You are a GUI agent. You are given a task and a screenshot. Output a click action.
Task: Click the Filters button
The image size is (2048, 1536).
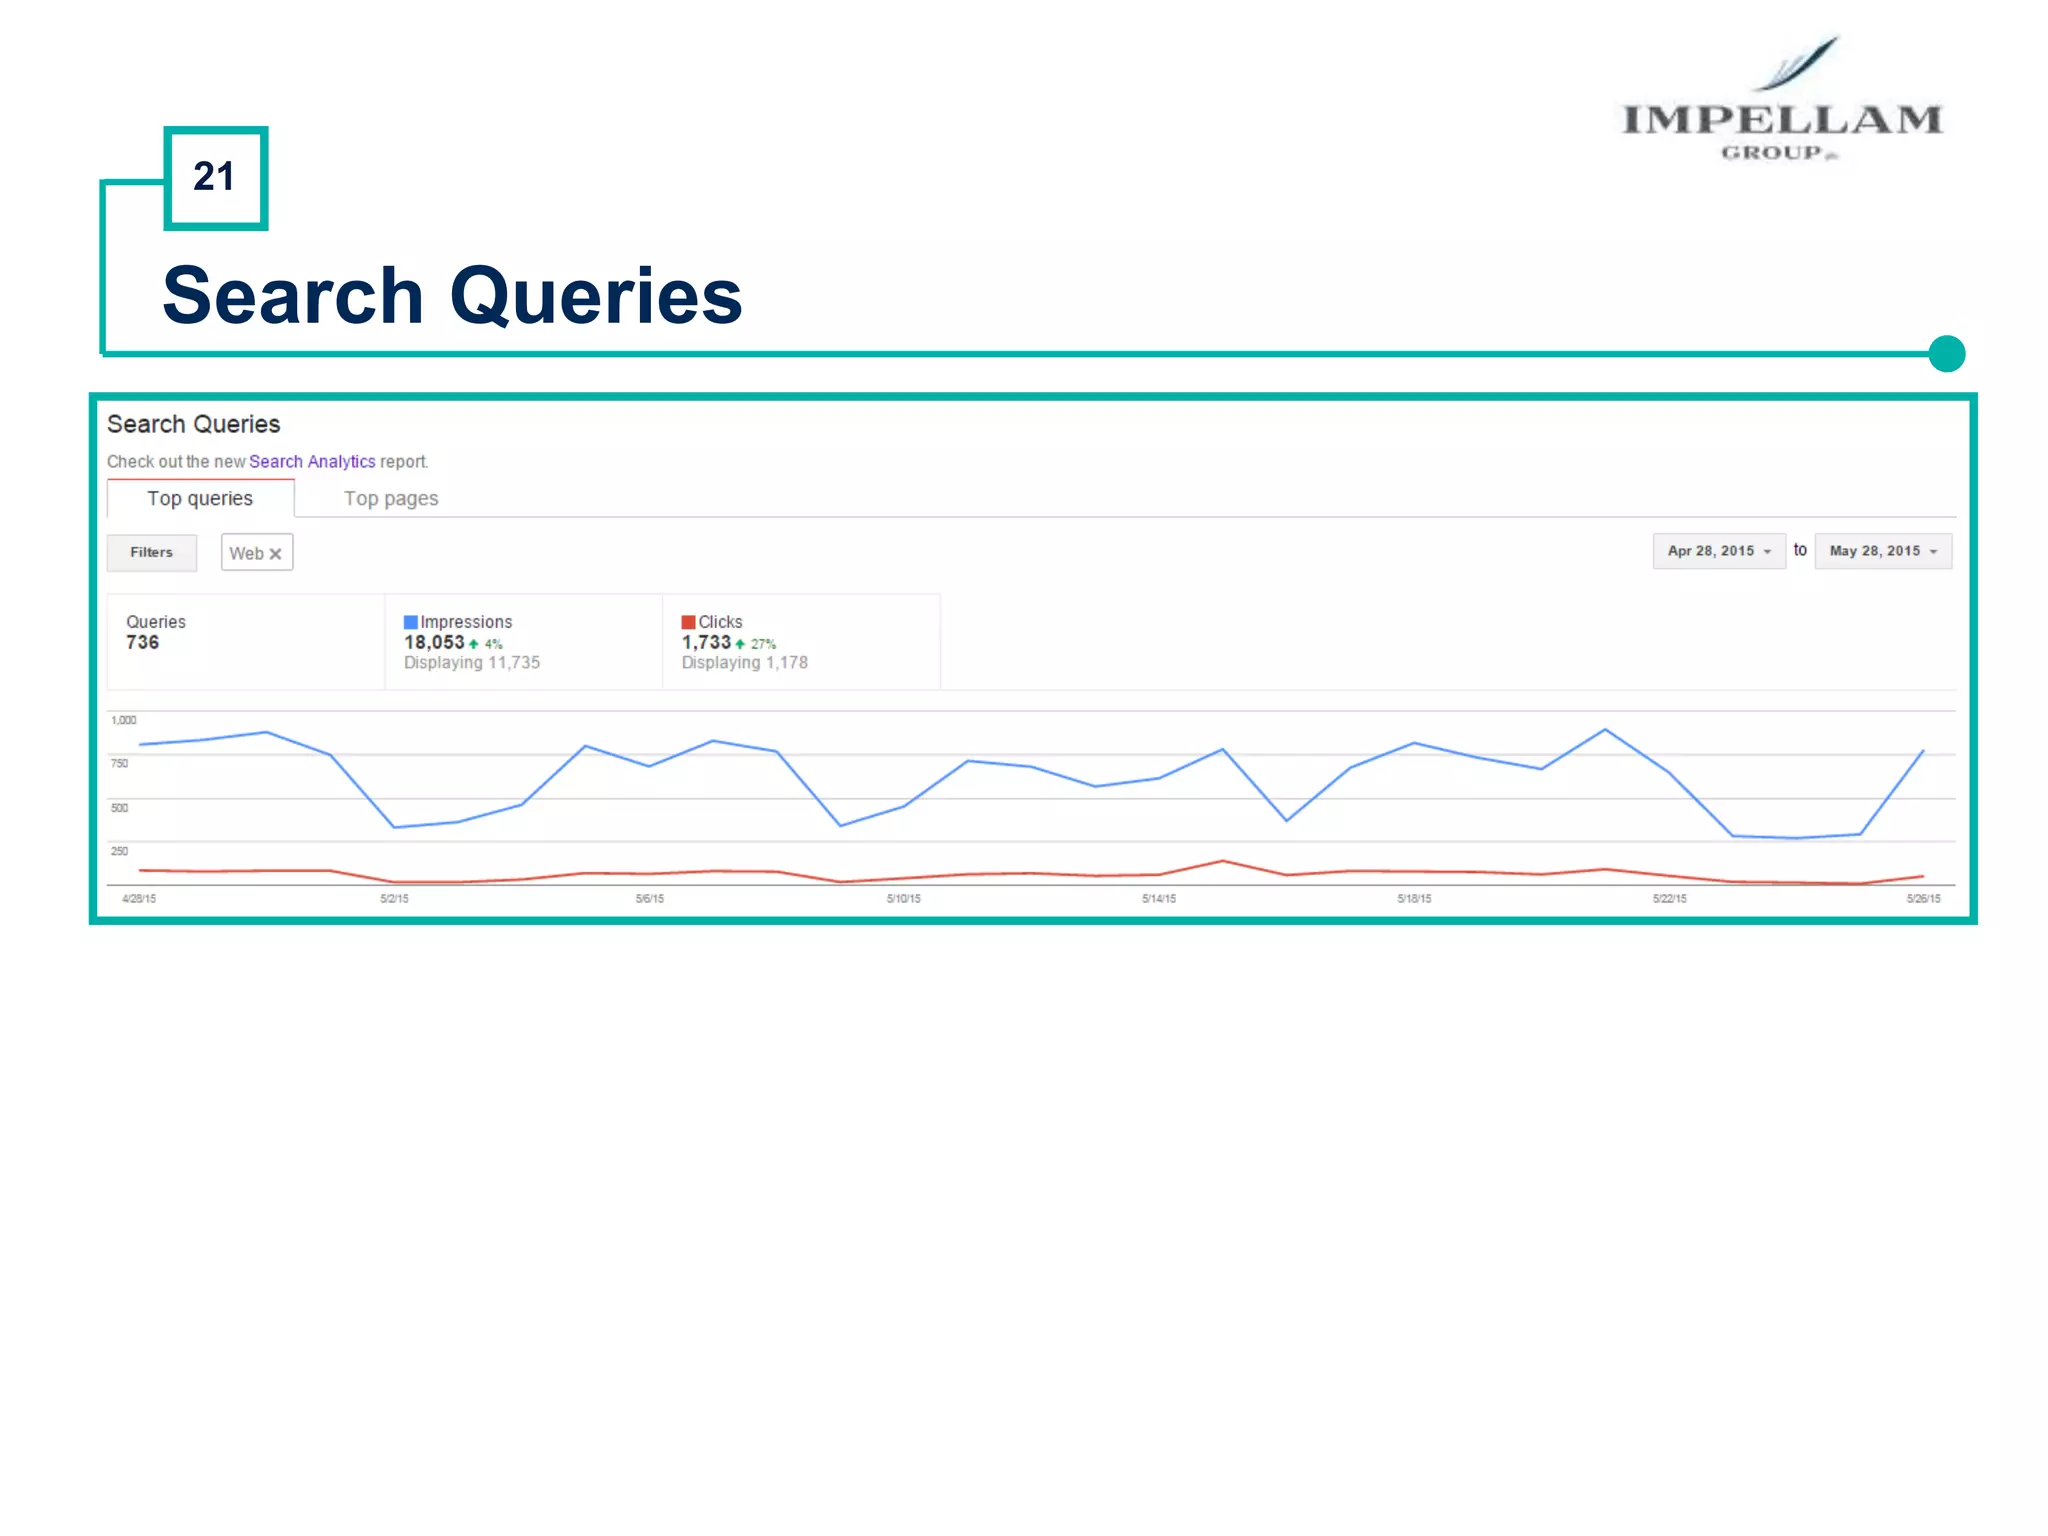point(152,552)
